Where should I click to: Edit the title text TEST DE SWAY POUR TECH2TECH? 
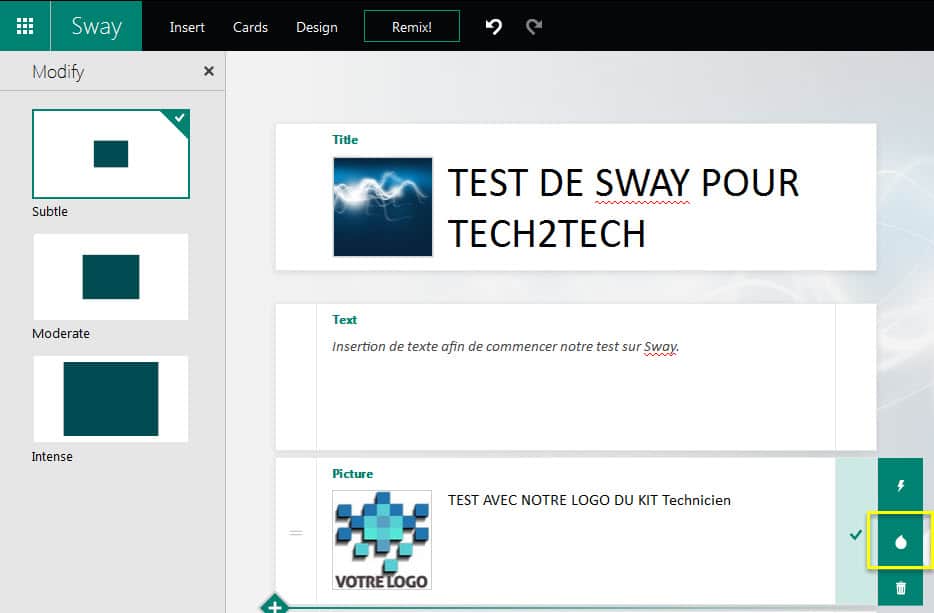tap(623, 207)
